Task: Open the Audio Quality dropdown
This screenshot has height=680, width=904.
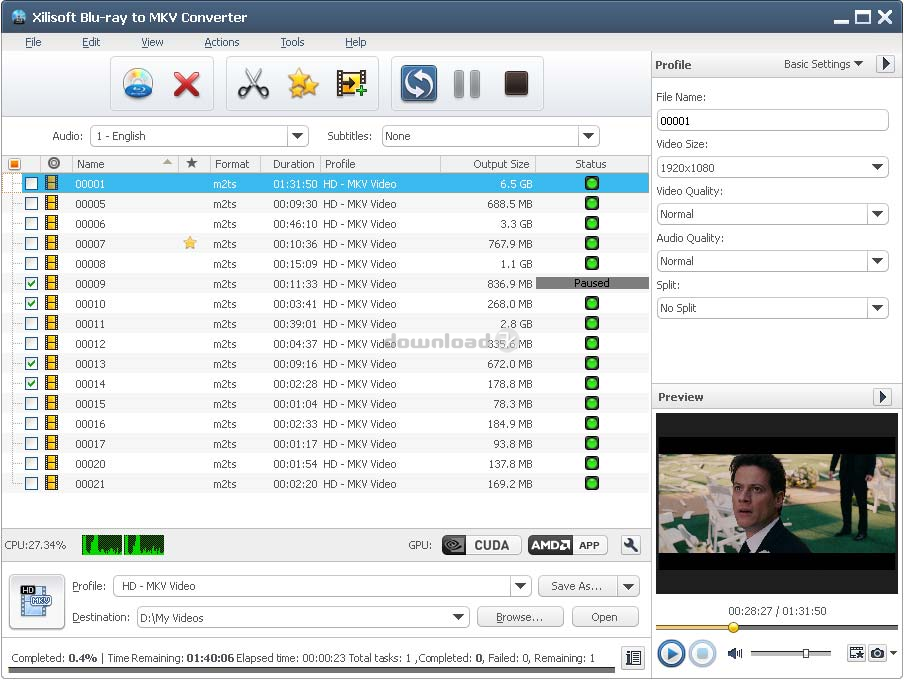Action: [x=877, y=261]
